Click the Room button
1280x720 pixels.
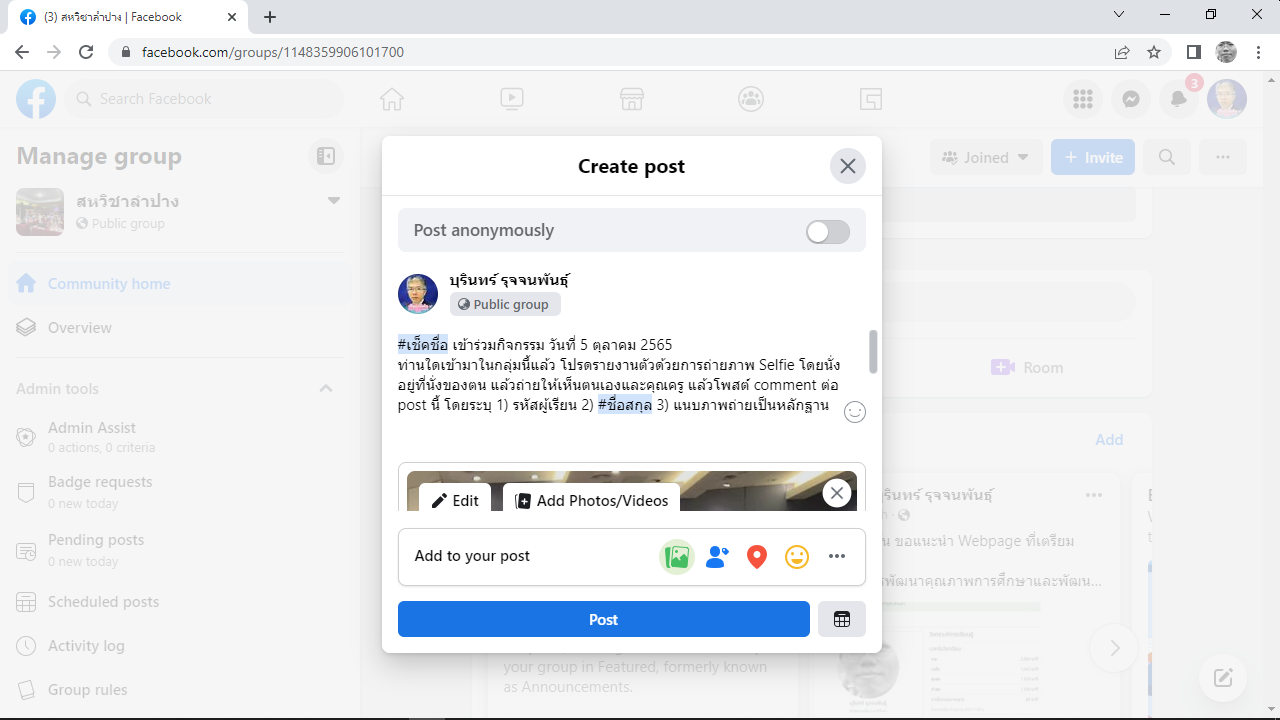[x=1029, y=368]
